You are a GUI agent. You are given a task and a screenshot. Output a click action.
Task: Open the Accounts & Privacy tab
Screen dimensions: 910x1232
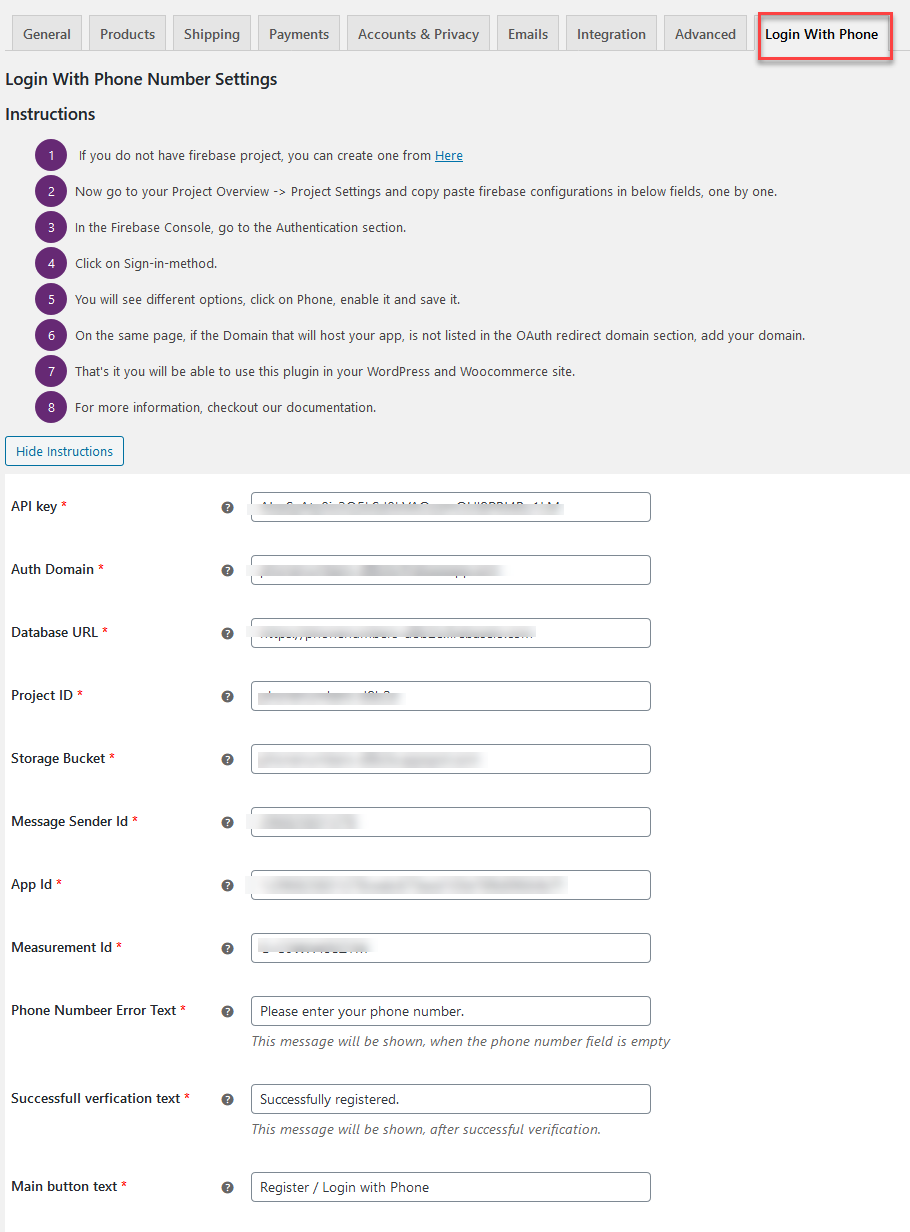(417, 33)
